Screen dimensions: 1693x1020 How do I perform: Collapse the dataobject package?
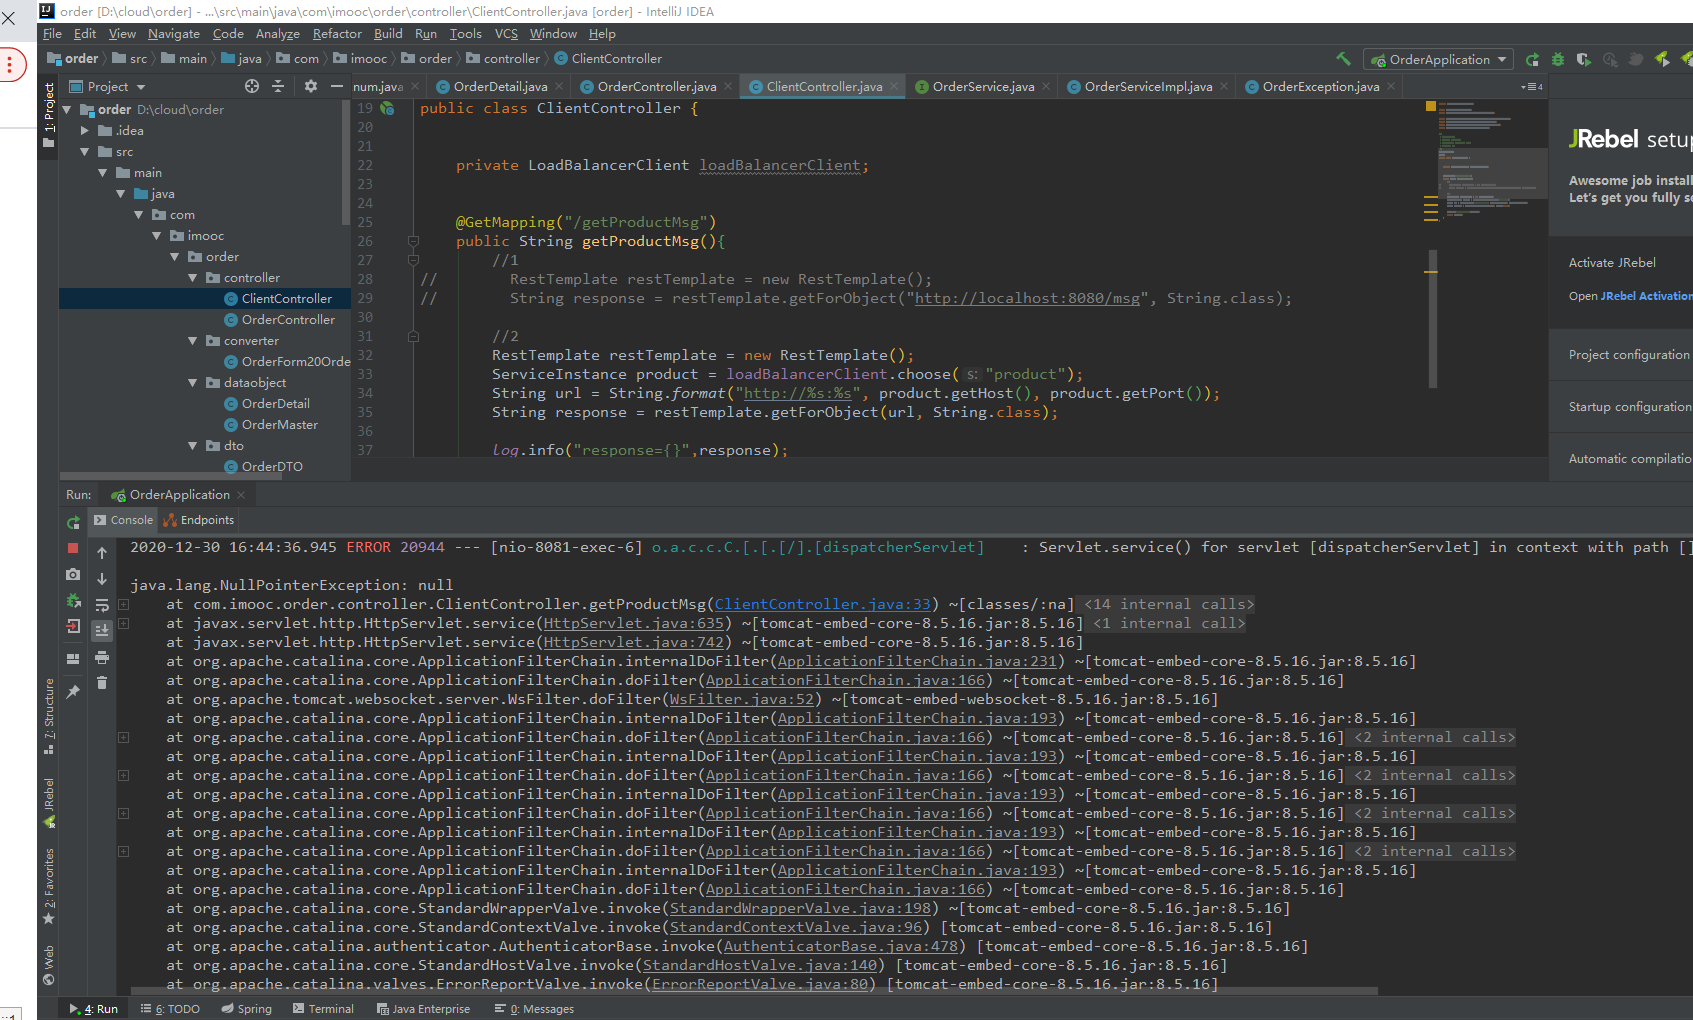[x=193, y=383]
